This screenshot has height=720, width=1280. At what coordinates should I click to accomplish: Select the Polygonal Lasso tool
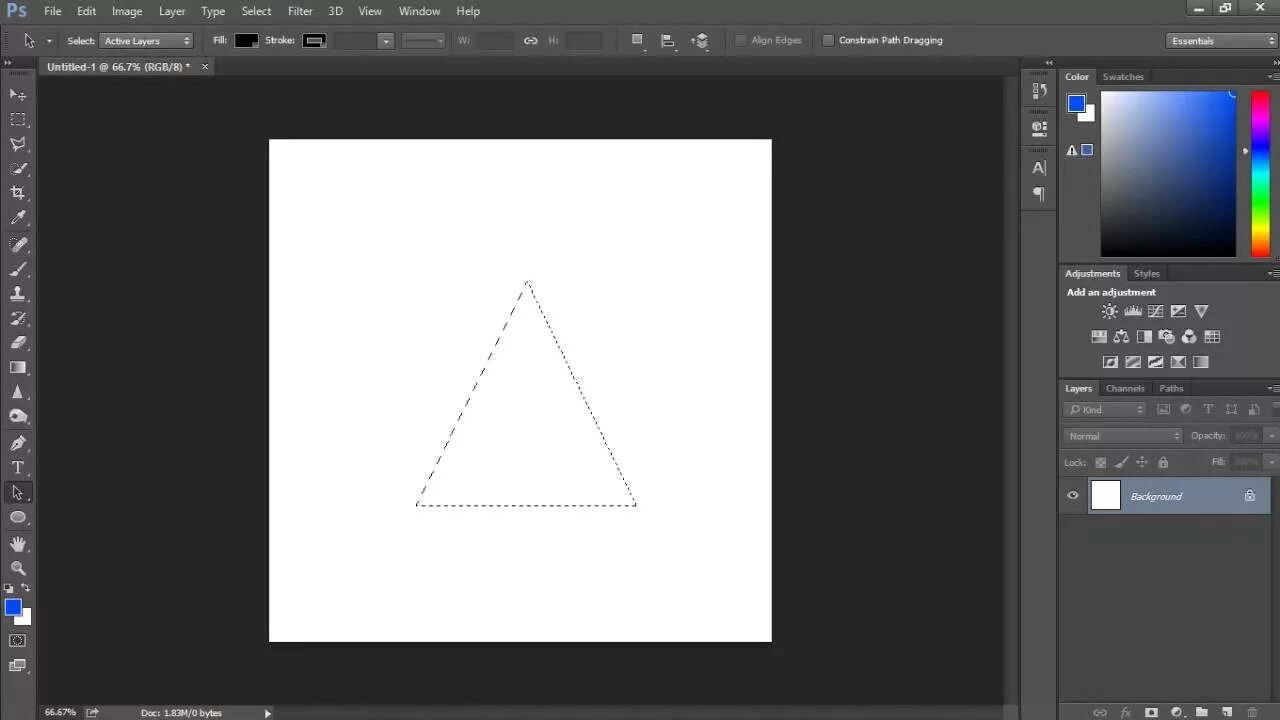[18, 144]
